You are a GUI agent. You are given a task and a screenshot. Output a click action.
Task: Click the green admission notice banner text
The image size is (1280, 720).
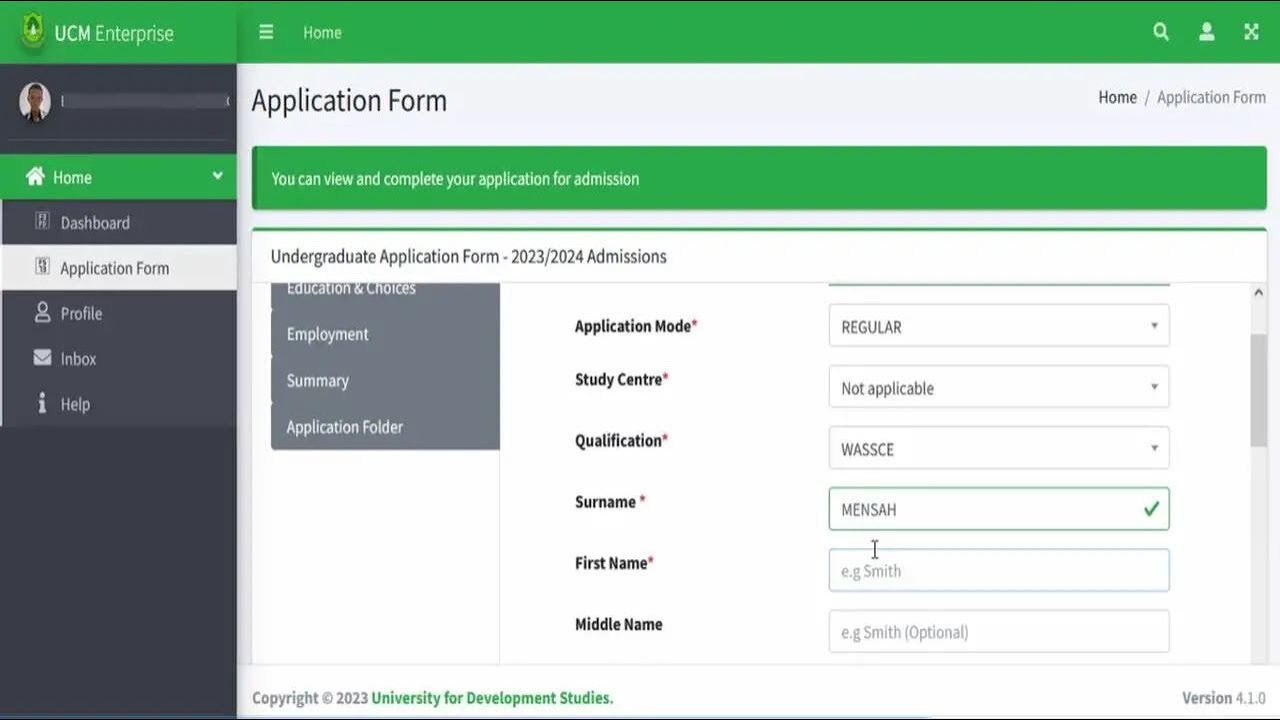click(455, 179)
